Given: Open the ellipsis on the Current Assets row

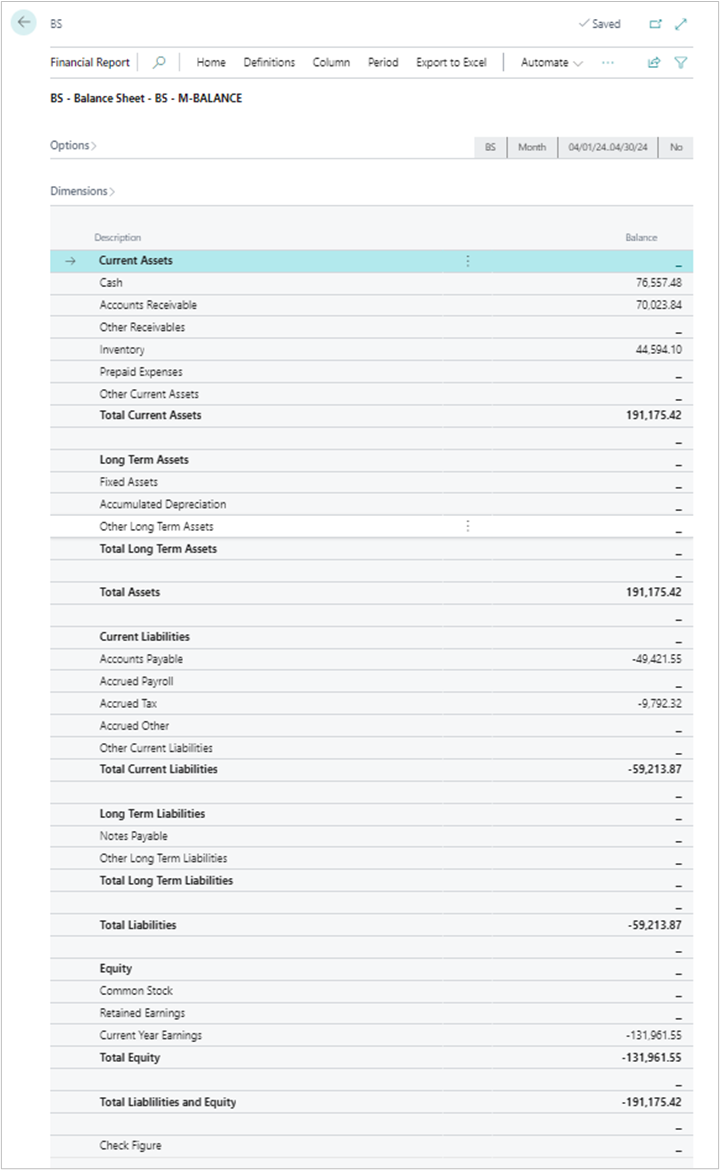Looking at the screenshot, I should click(467, 260).
